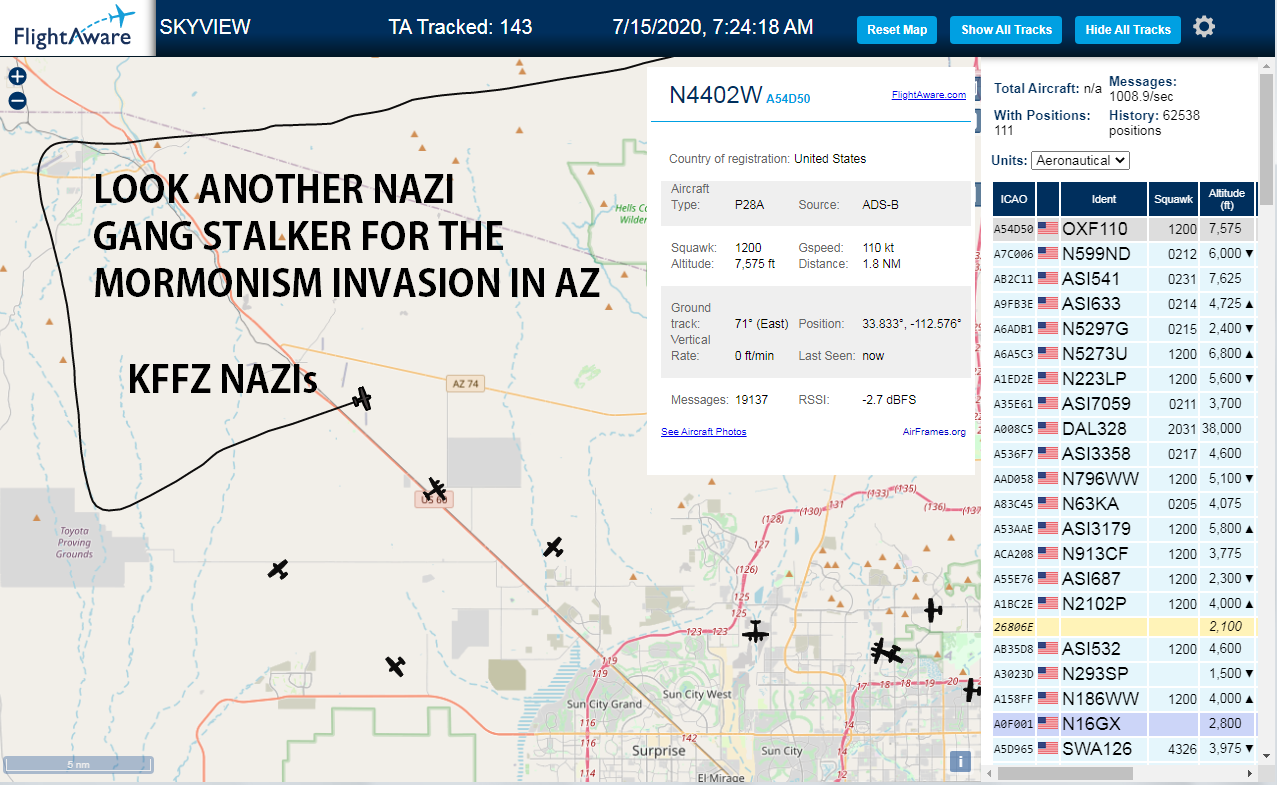Click US flag in N599ND row
The width and height of the screenshot is (1277, 785).
pyautogui.click(x=1048, y=253)
